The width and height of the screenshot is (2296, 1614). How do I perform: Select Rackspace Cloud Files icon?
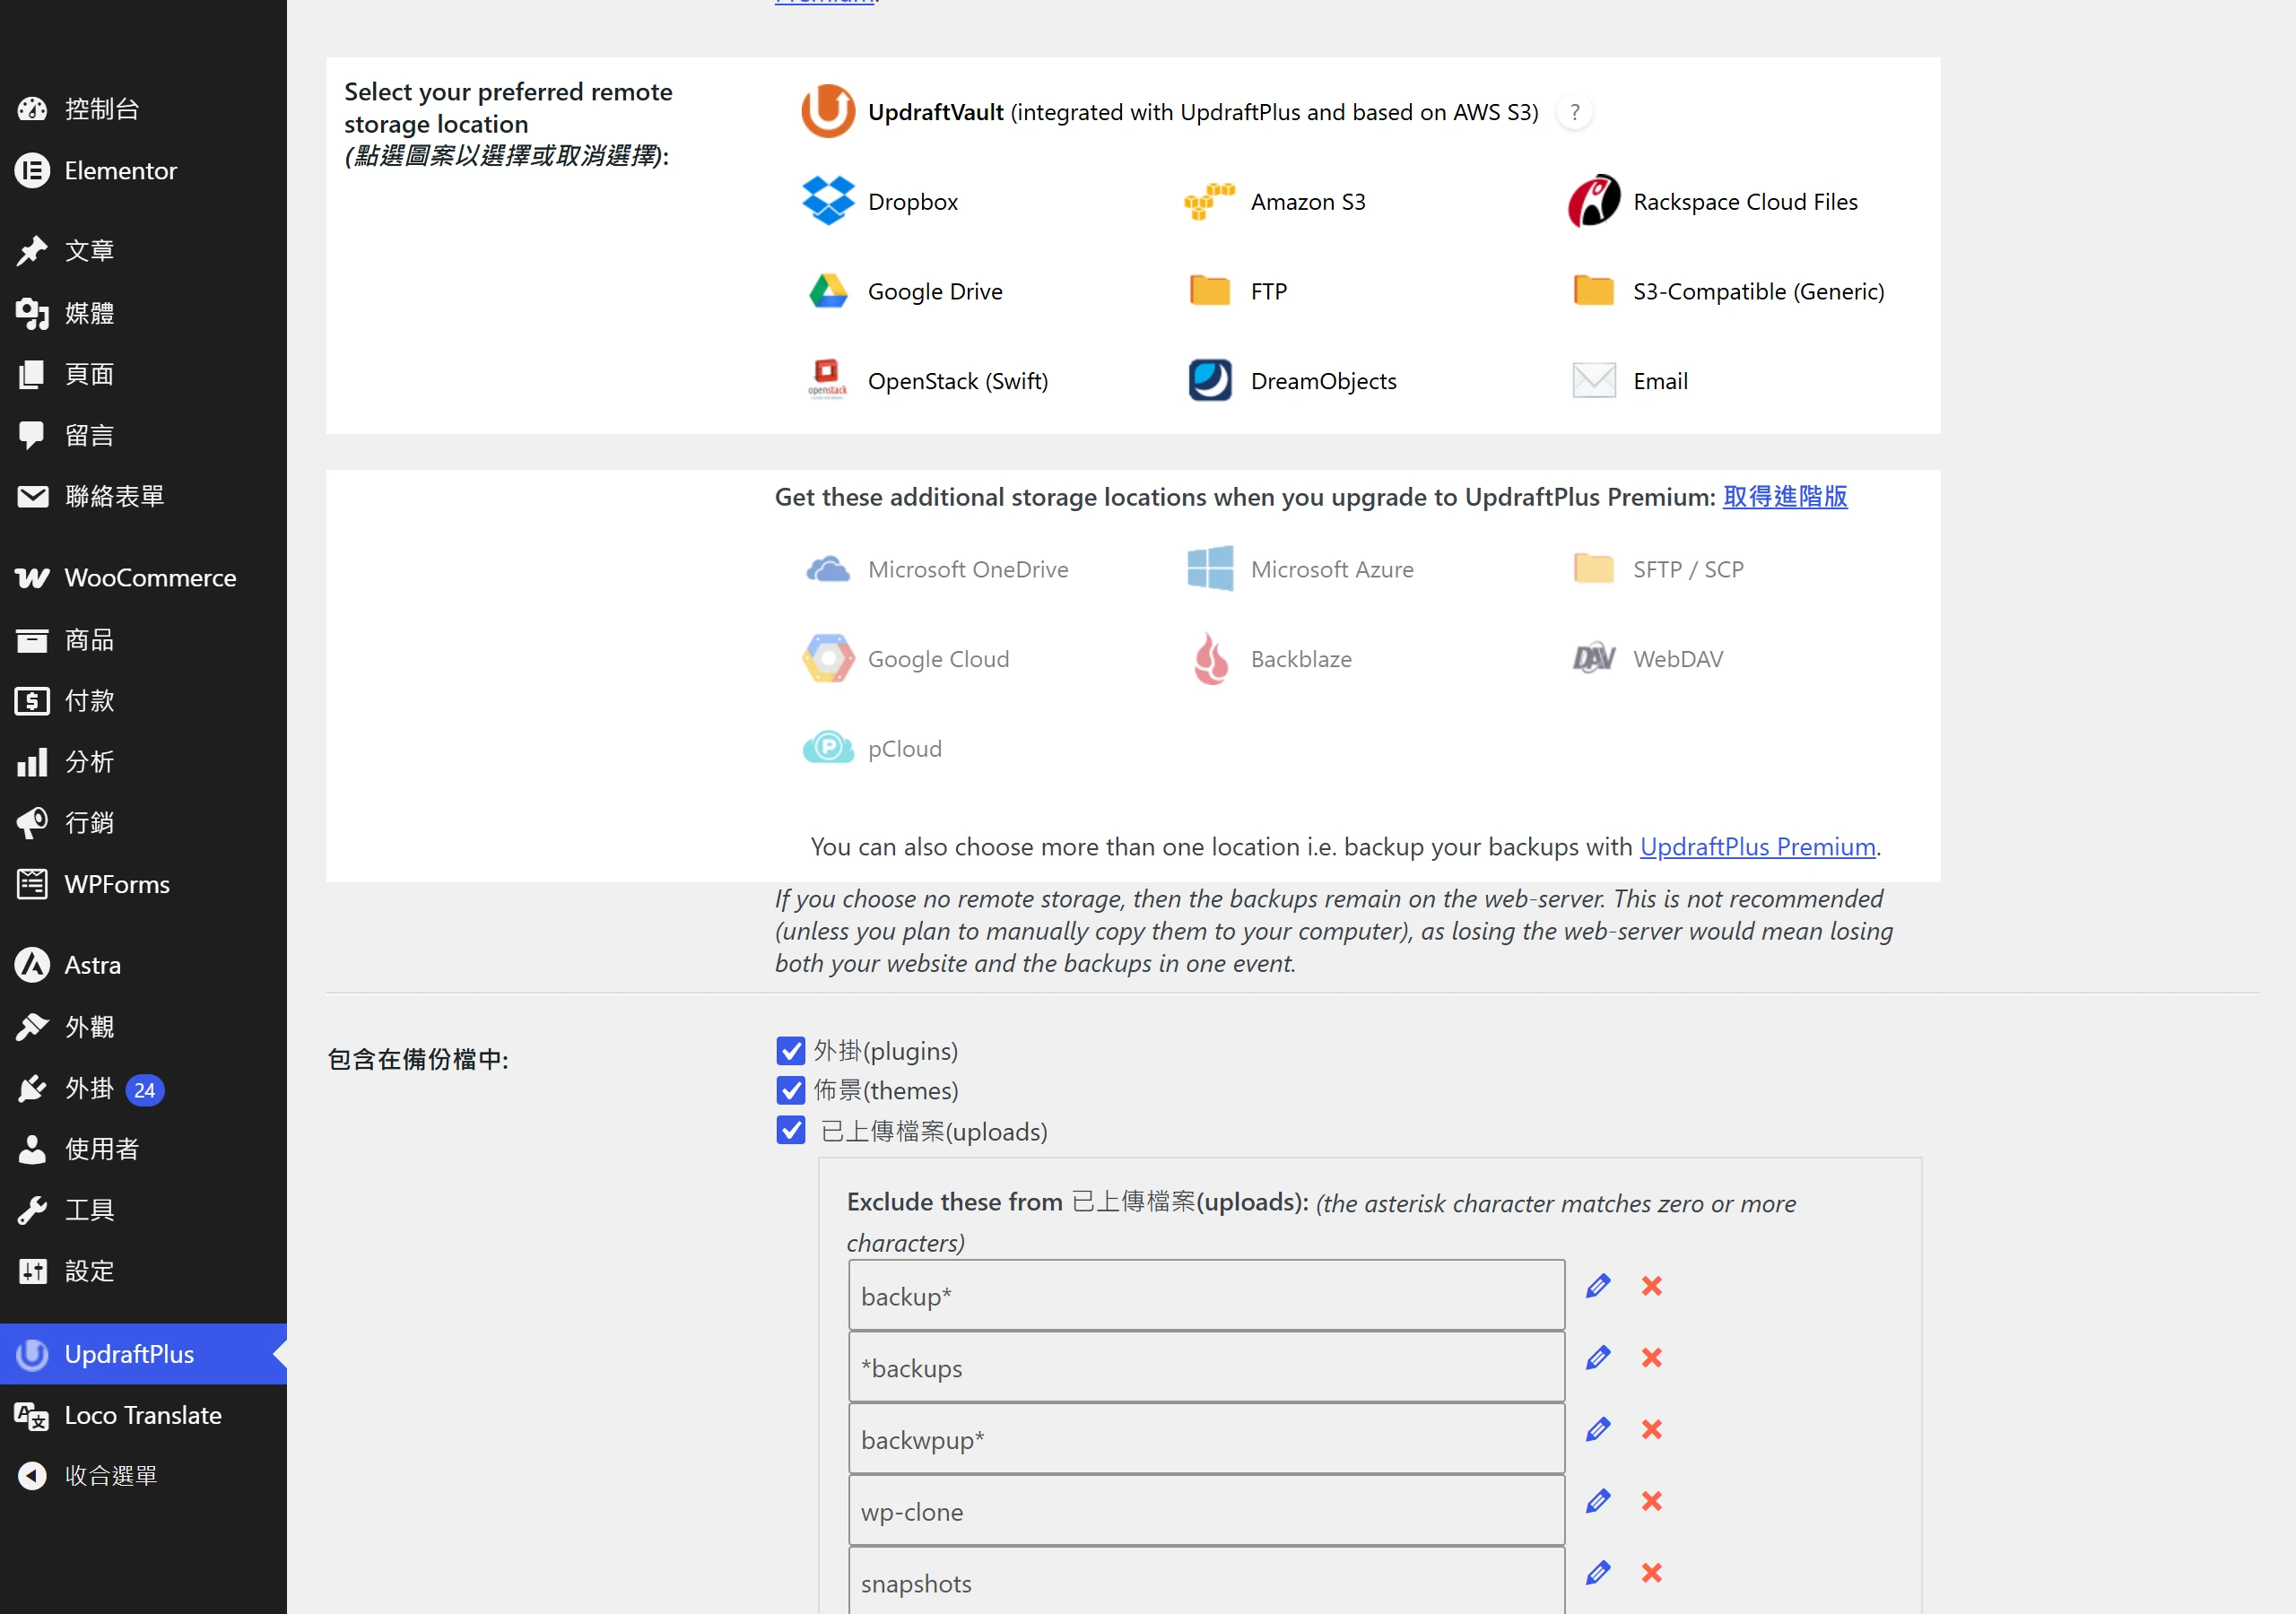1594,201
